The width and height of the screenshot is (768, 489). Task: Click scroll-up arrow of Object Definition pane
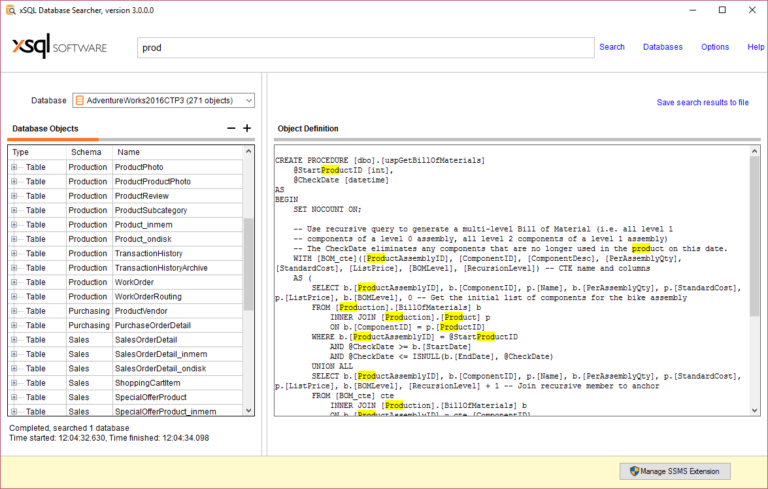point(754,151)
